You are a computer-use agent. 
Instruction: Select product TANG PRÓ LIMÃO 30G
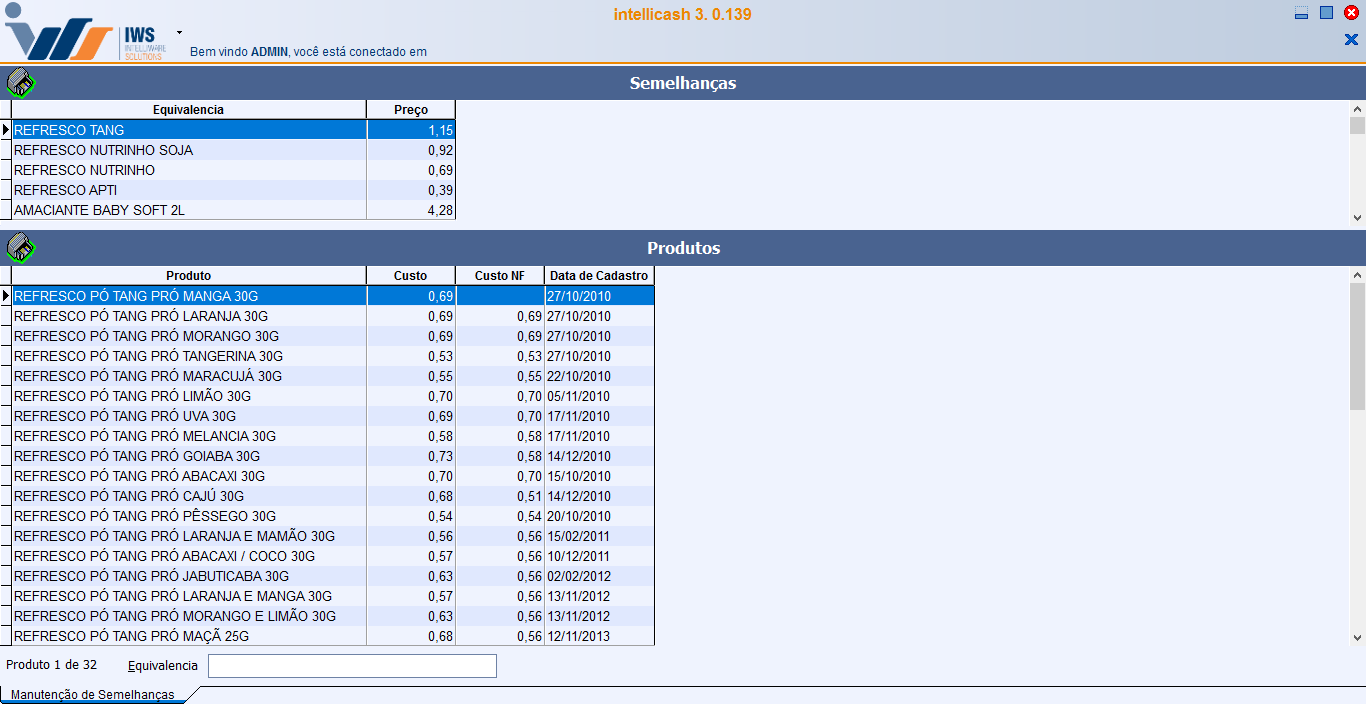[333, 396]
